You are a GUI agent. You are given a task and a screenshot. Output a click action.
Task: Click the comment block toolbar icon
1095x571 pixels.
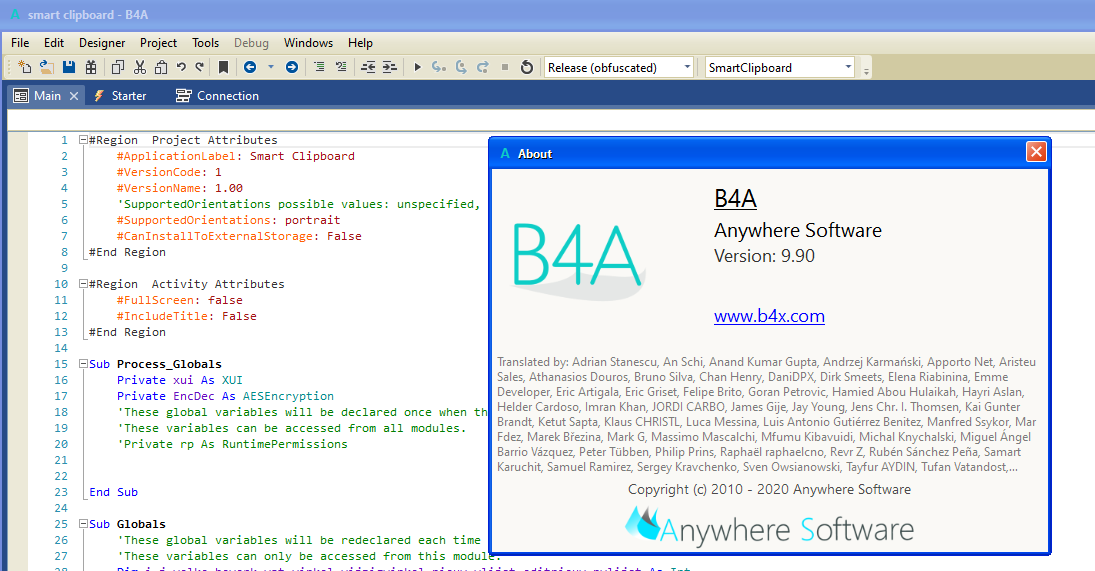tap(319, 67)
